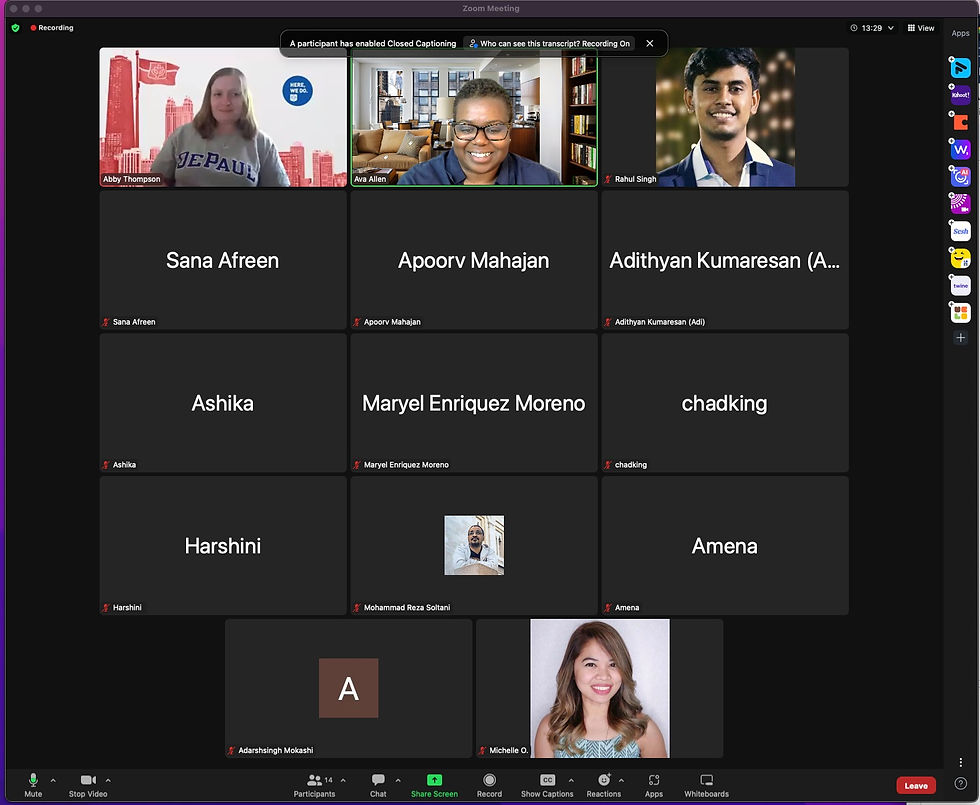Select Adithyan Kumaresan's participant tile
The image size is (980, 805).
click(725, 260)
